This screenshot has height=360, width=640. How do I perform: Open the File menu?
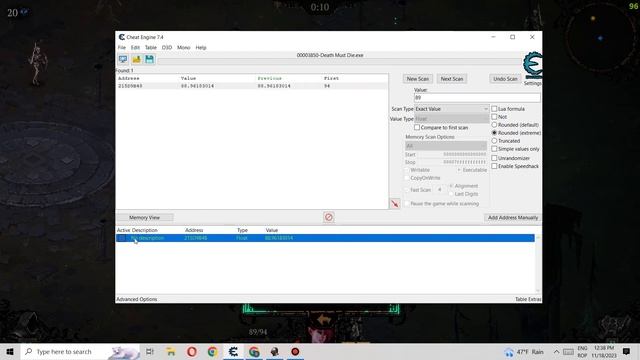[x=122, y=47]
